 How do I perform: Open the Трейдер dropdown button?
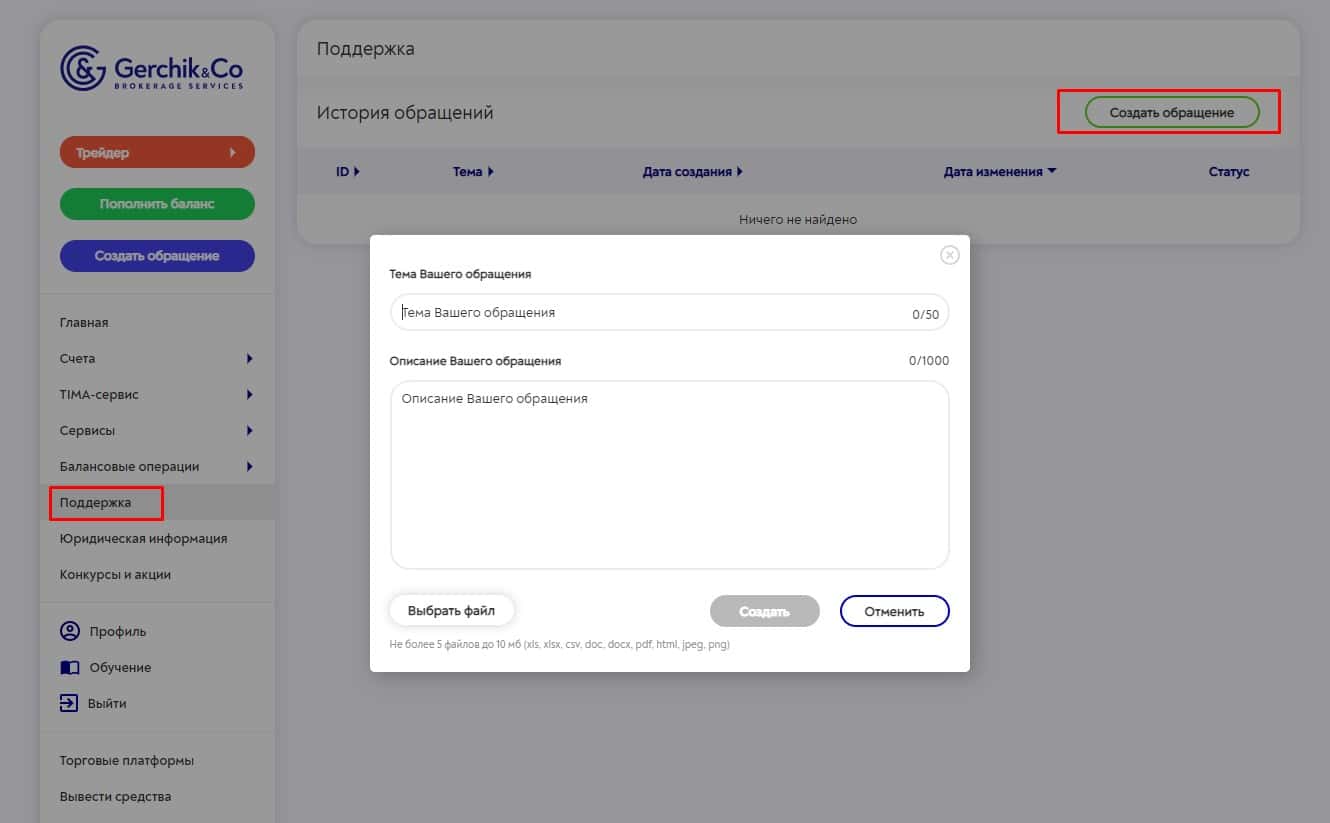pos(157,152)
